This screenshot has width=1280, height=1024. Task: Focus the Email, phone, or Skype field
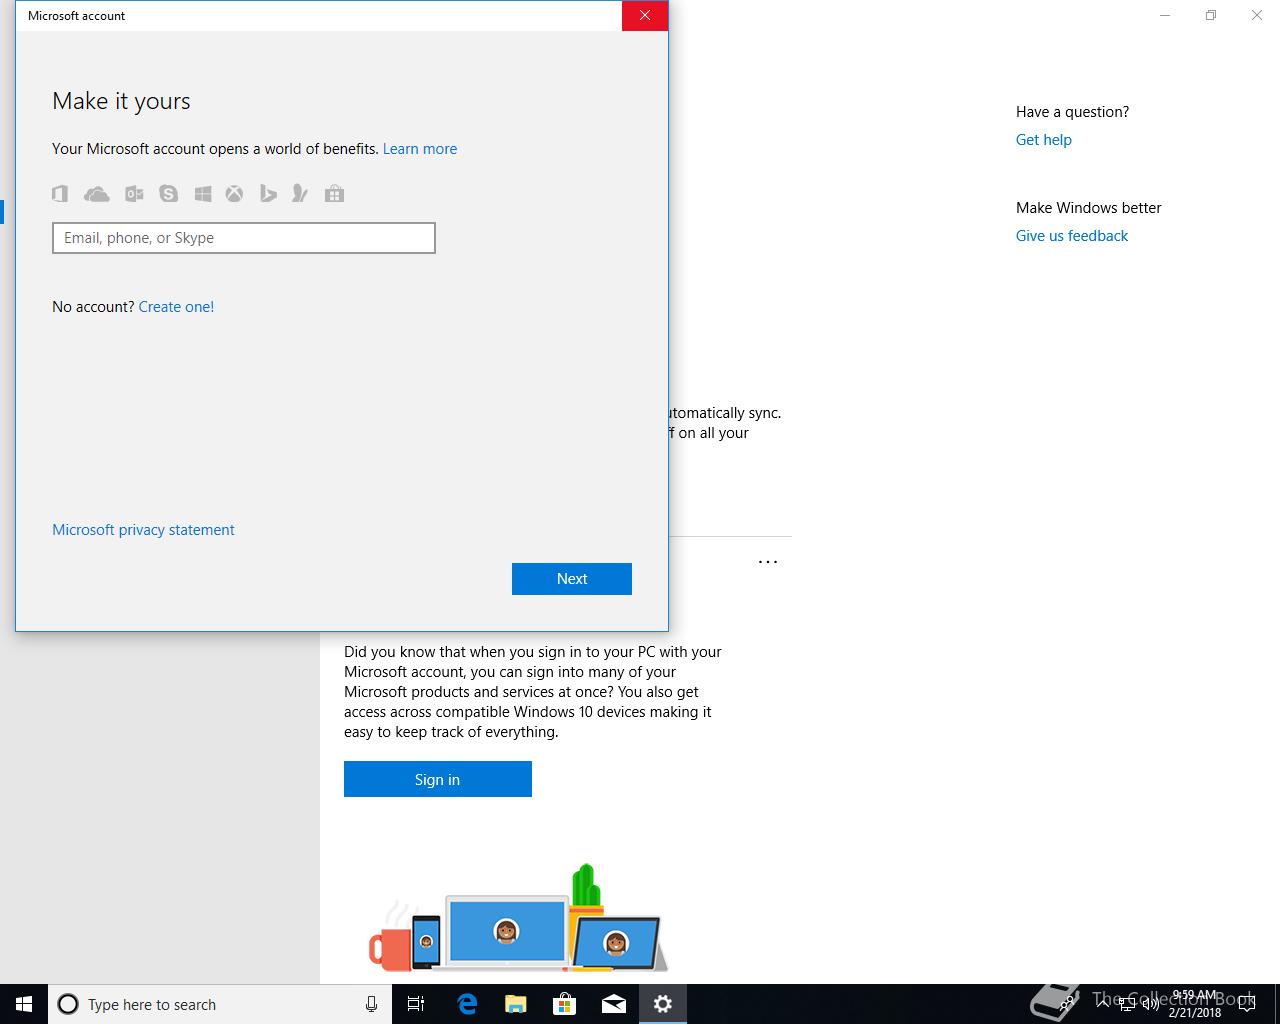[x=244, y=238]
